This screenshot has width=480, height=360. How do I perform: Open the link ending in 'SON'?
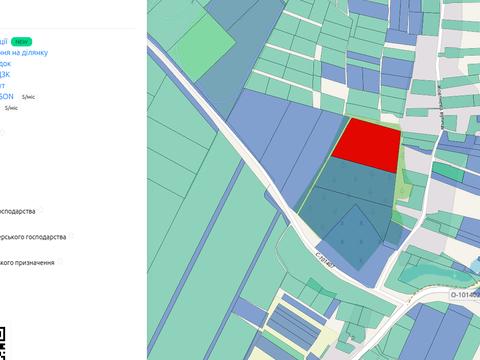pyautogui.click(x=7, y=97)
